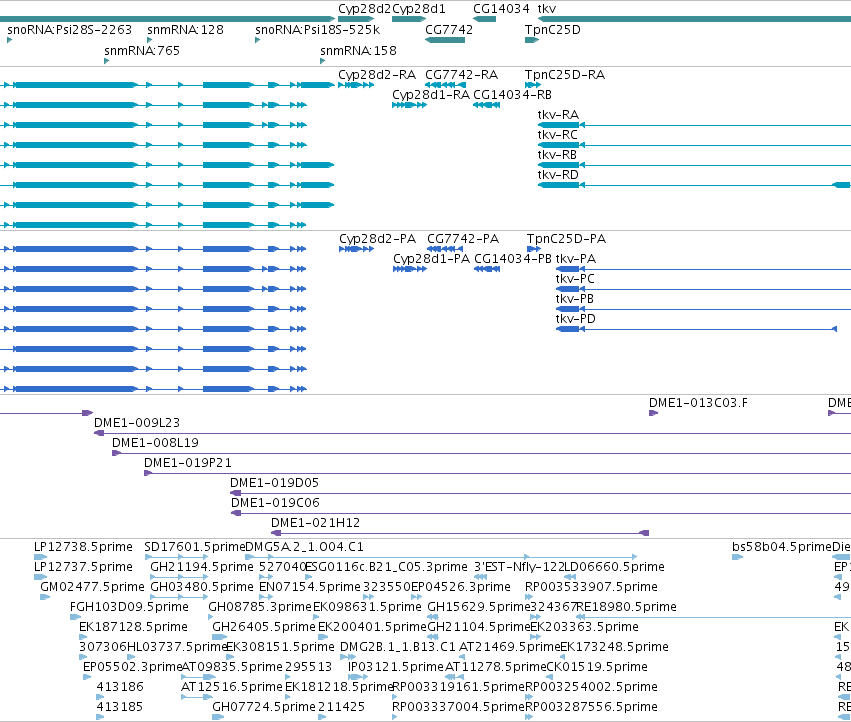Click the DME1-019P21 clone

(x=187, y=463)
